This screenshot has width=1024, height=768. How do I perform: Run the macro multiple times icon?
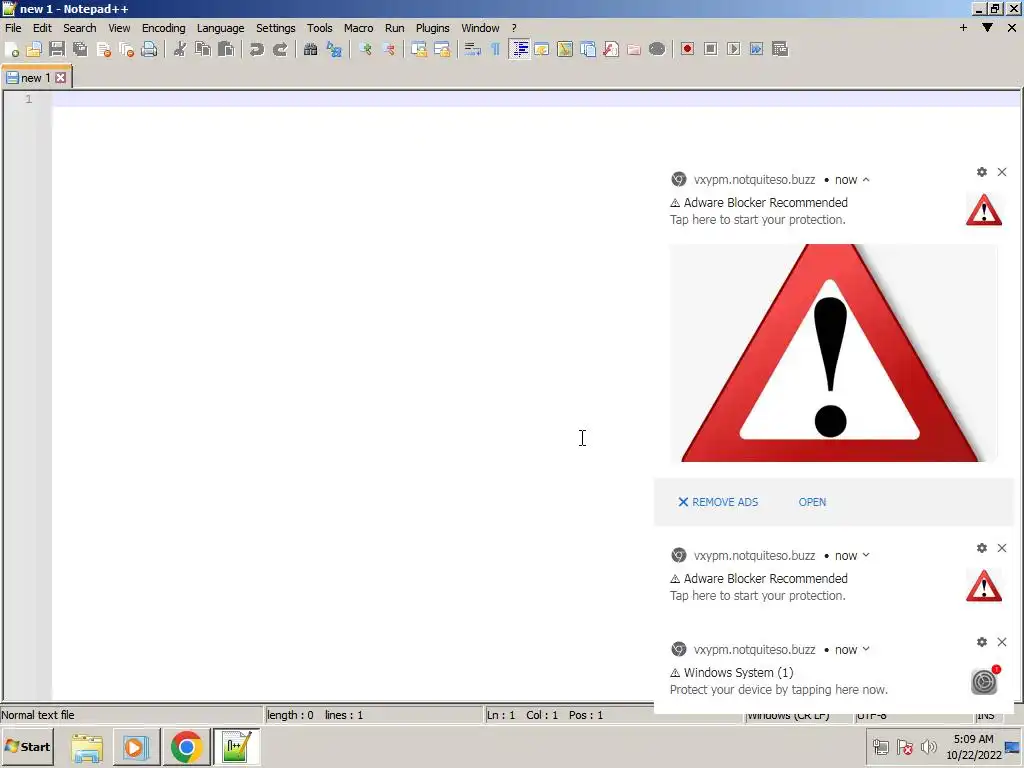[756, 50]
